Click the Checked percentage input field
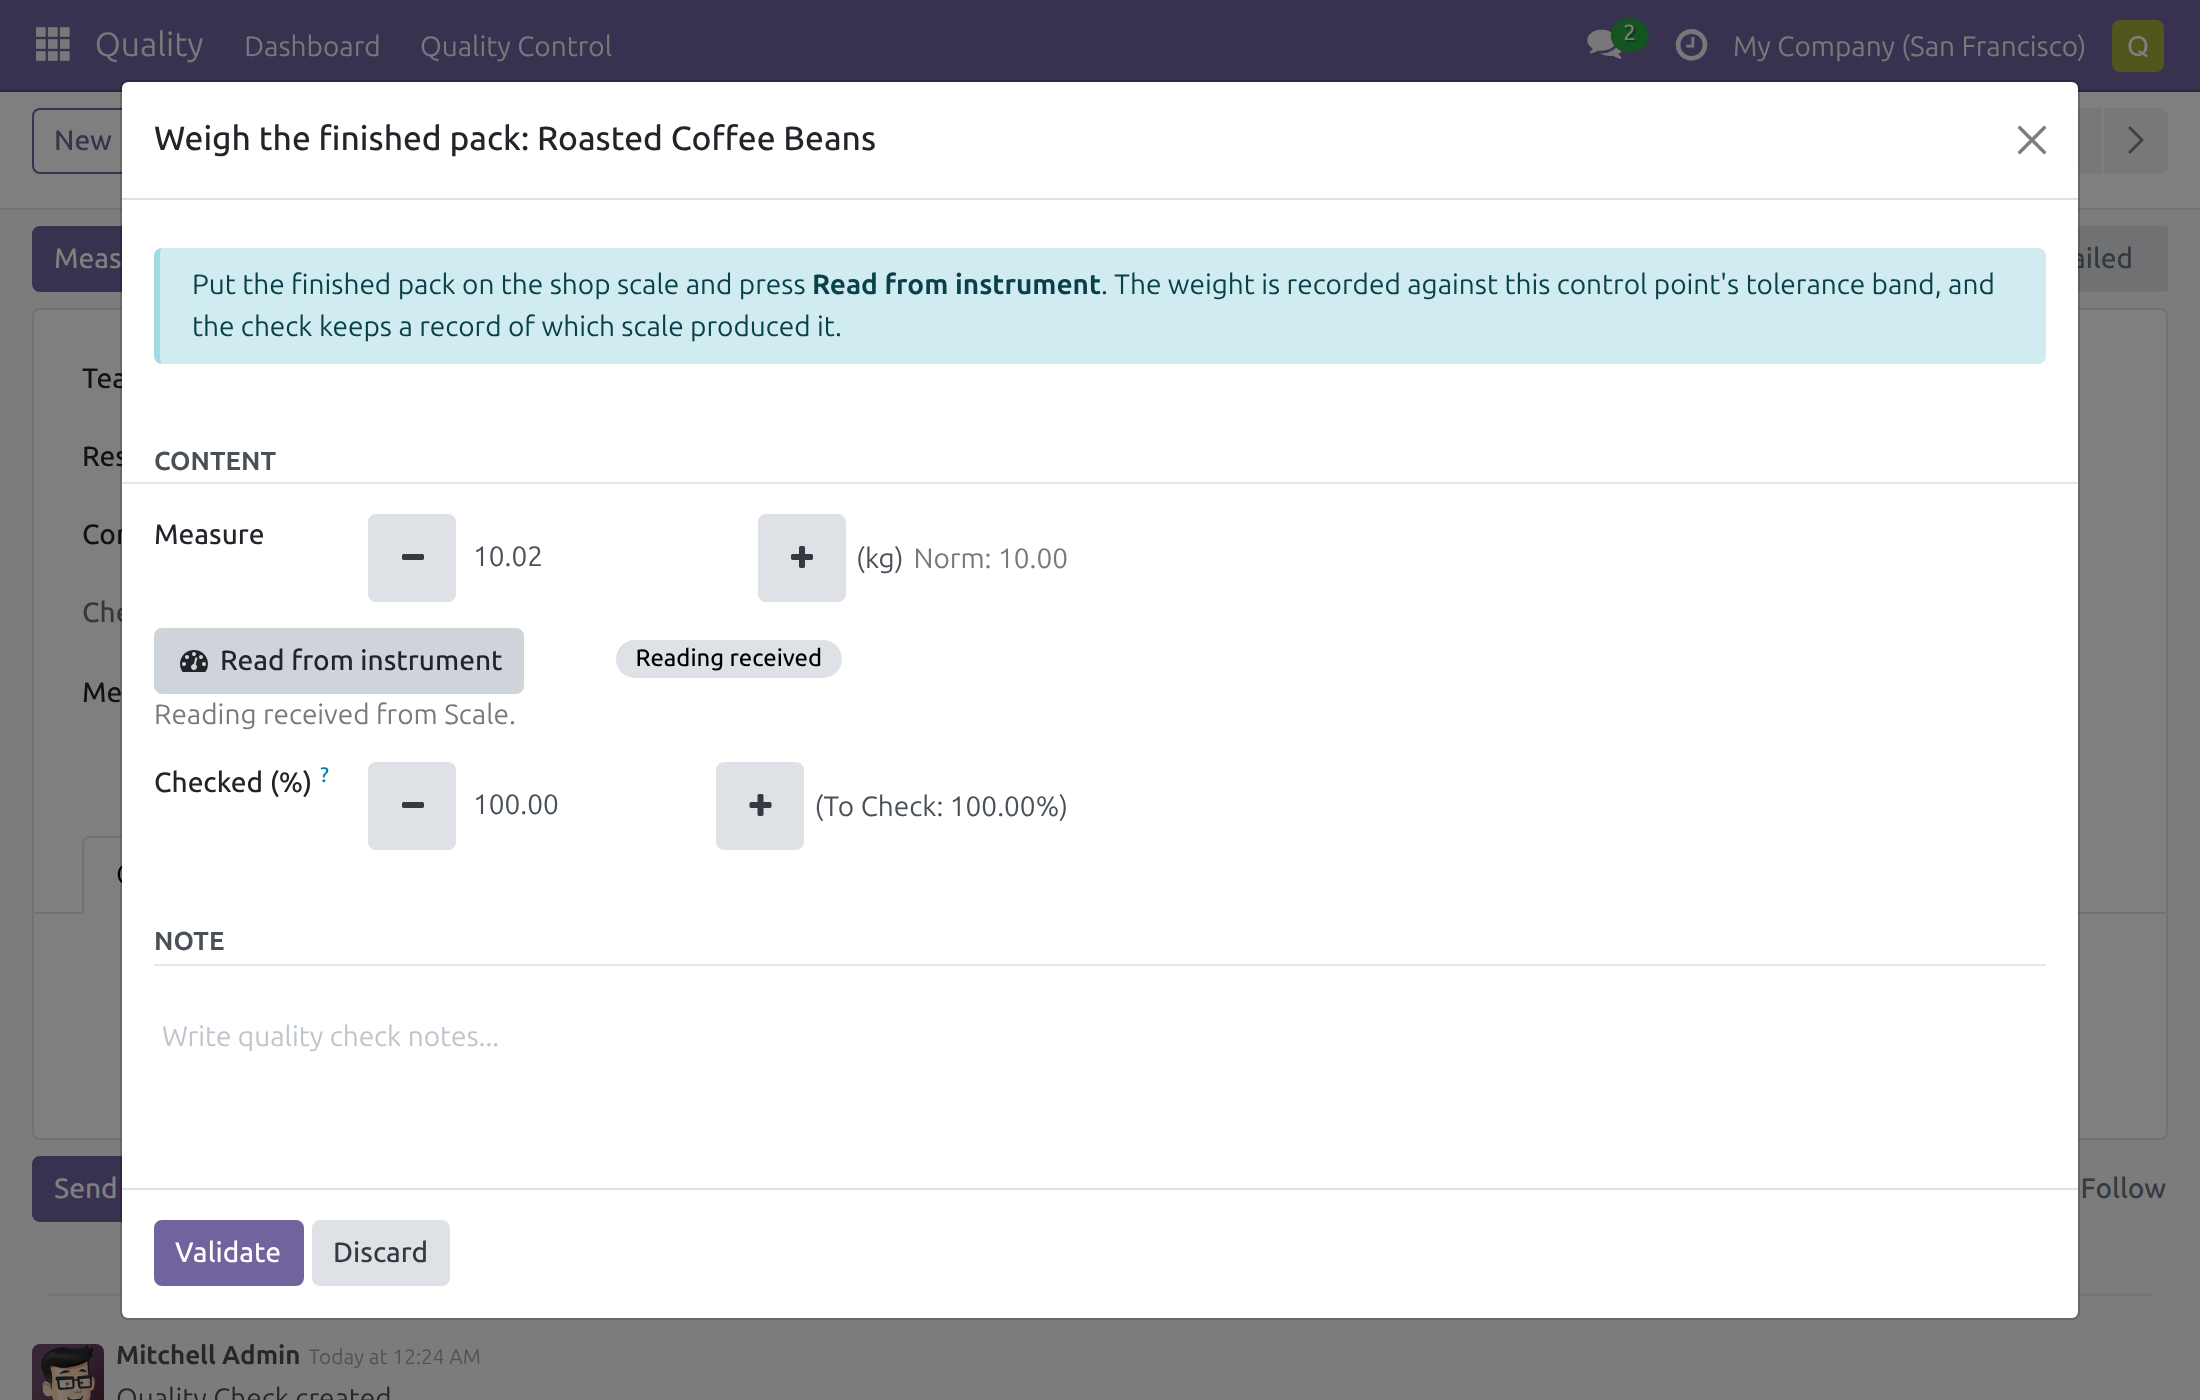 (586, 805)
